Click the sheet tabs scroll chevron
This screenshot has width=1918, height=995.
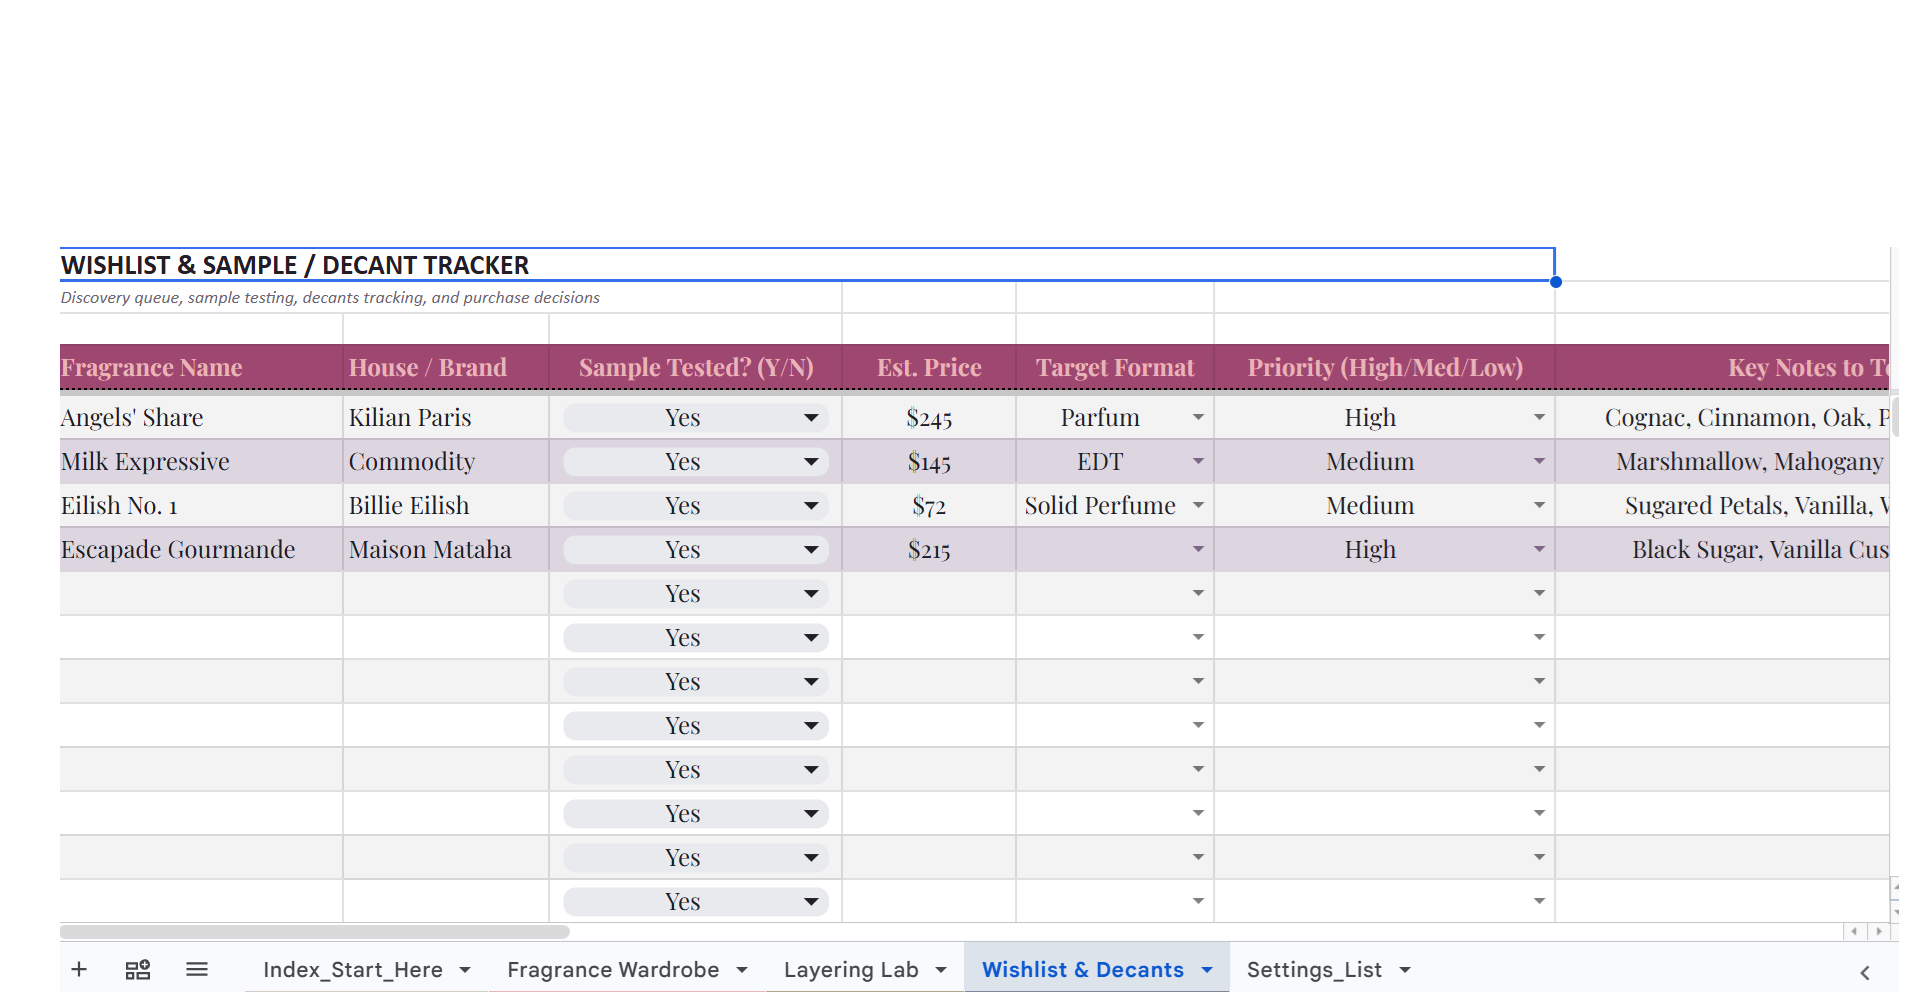1865,972
